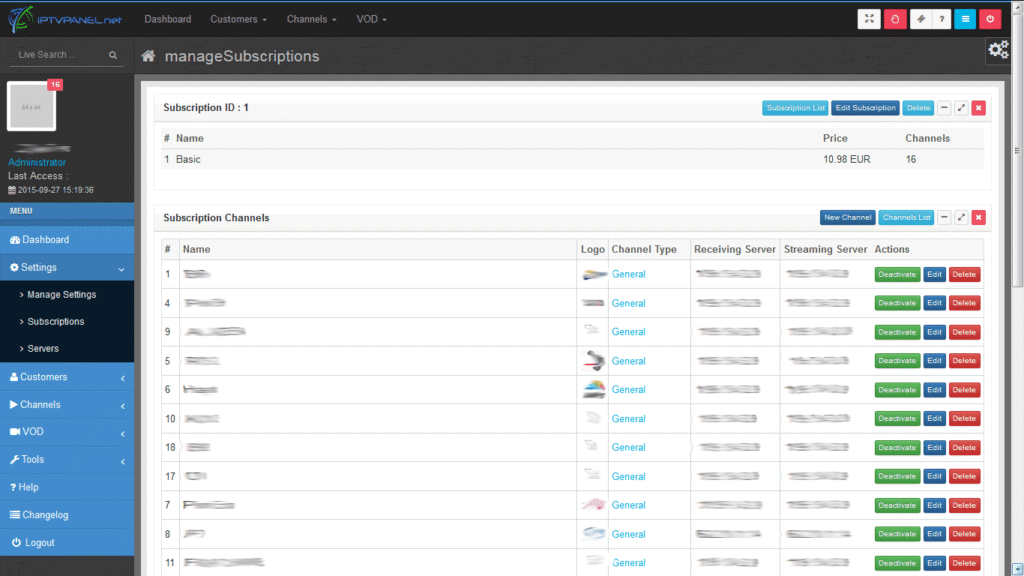Viewport: 1024px width, 576px height.
Task: Click the fullscreen toggle icon in top bar
Action: [869, 19]
